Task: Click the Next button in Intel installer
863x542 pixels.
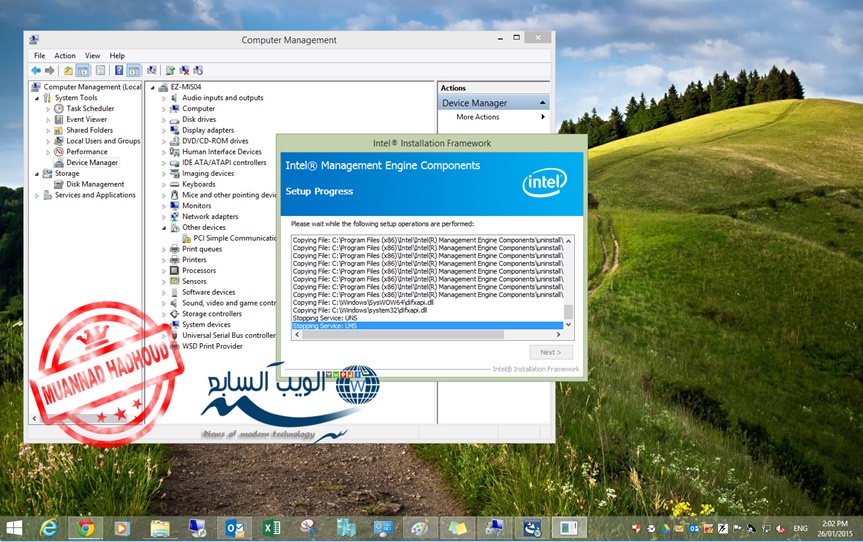Action: (x=551, y=352)
